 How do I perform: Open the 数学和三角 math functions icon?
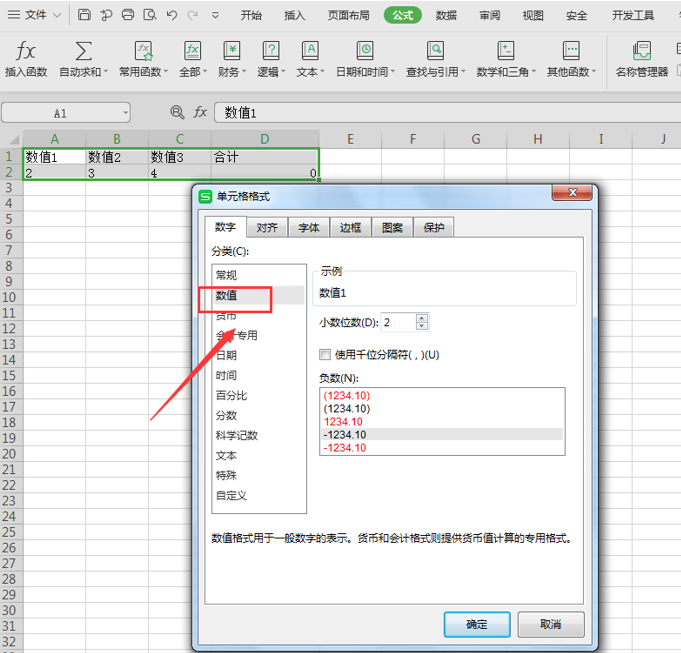point(506,51)
